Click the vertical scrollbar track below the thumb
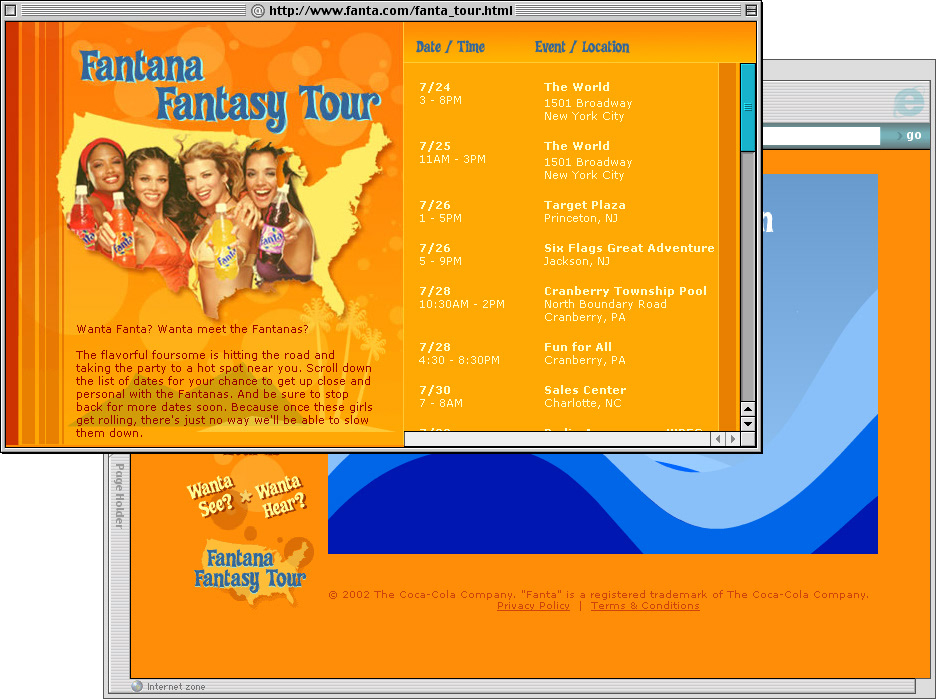This screenshot has height=699, width=936. point(747,276)
